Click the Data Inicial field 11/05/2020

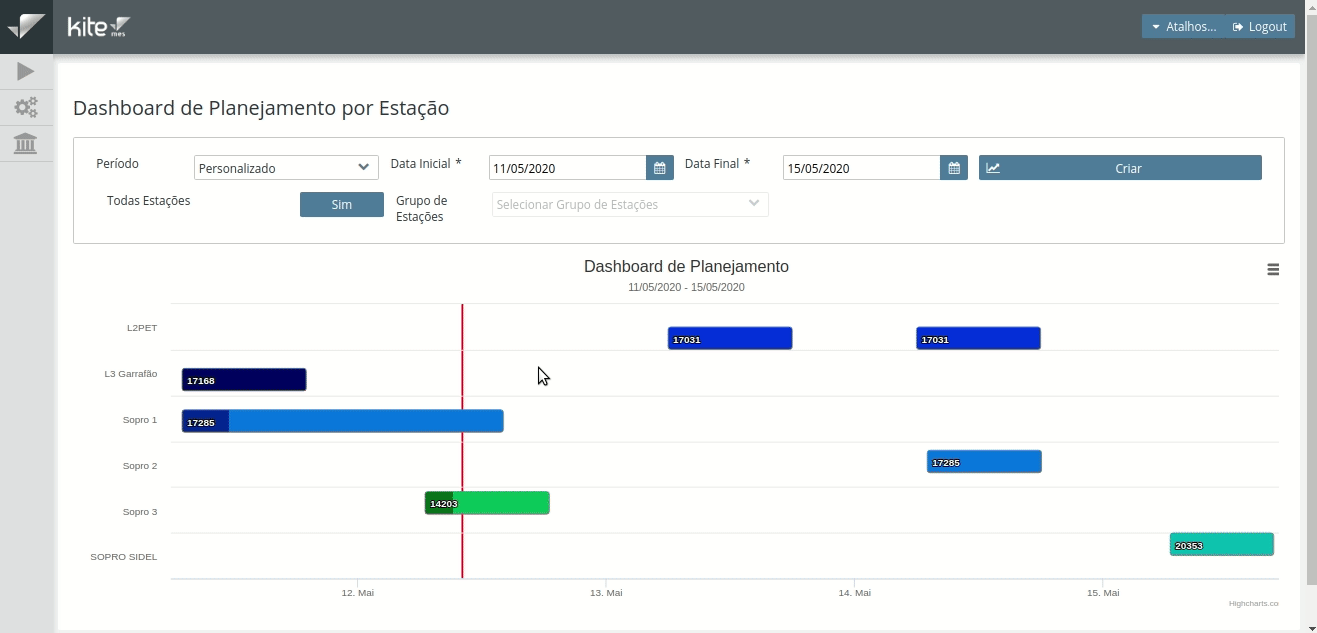(568, 168)
